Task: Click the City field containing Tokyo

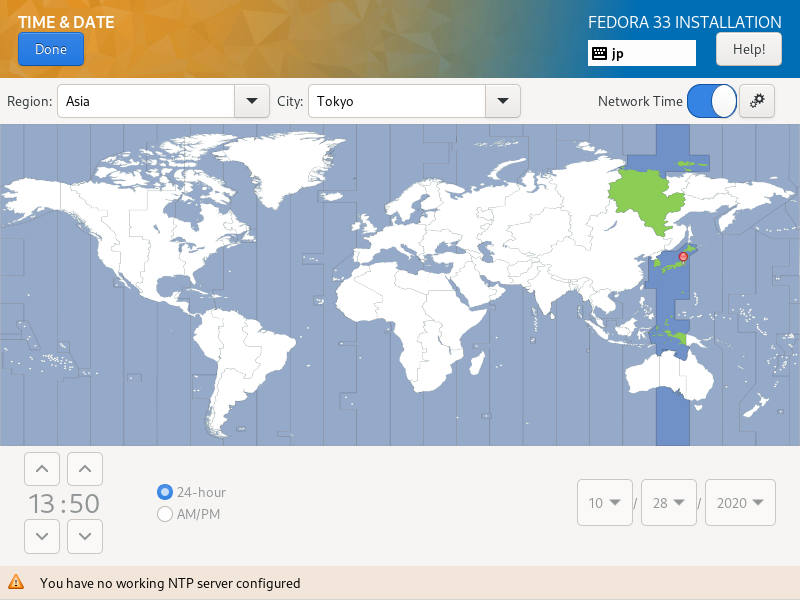Action: coord(397,101)
